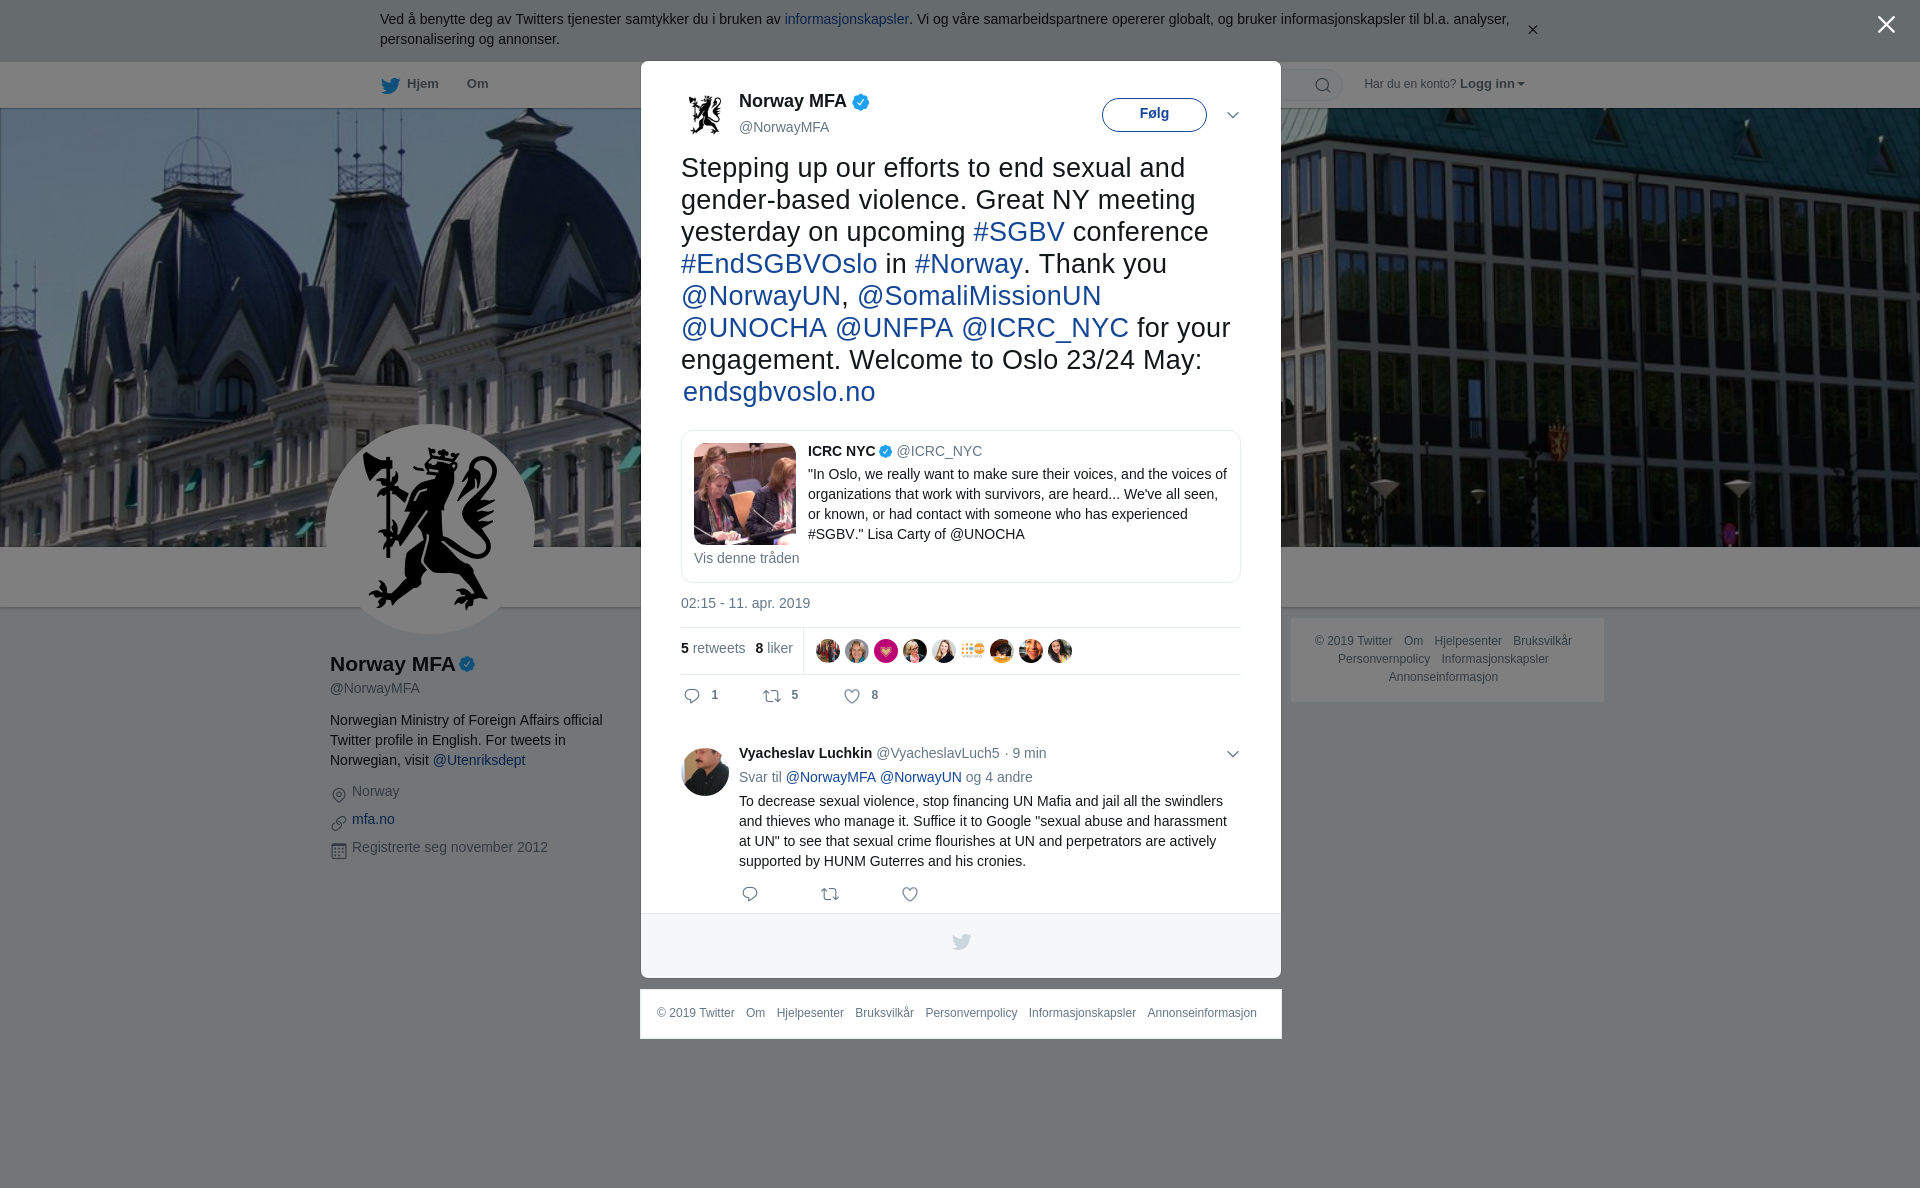Open the Om menu item in top bar

[x=477, y=84]
